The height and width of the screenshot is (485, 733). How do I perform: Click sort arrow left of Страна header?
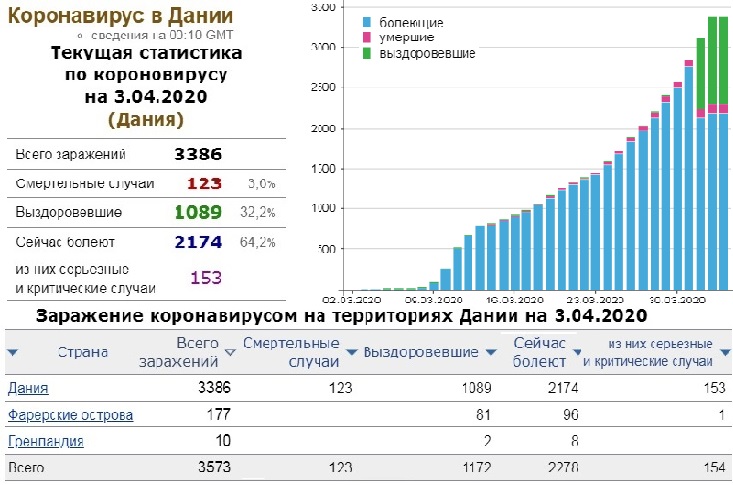click(12, 352)
